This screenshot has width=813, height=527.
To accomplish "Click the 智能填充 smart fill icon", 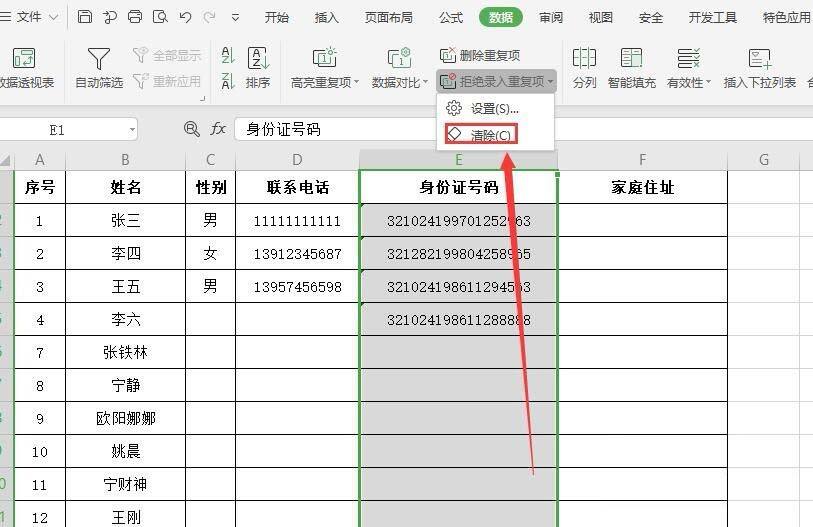I will pyautogui.click(x=632, y=58).
